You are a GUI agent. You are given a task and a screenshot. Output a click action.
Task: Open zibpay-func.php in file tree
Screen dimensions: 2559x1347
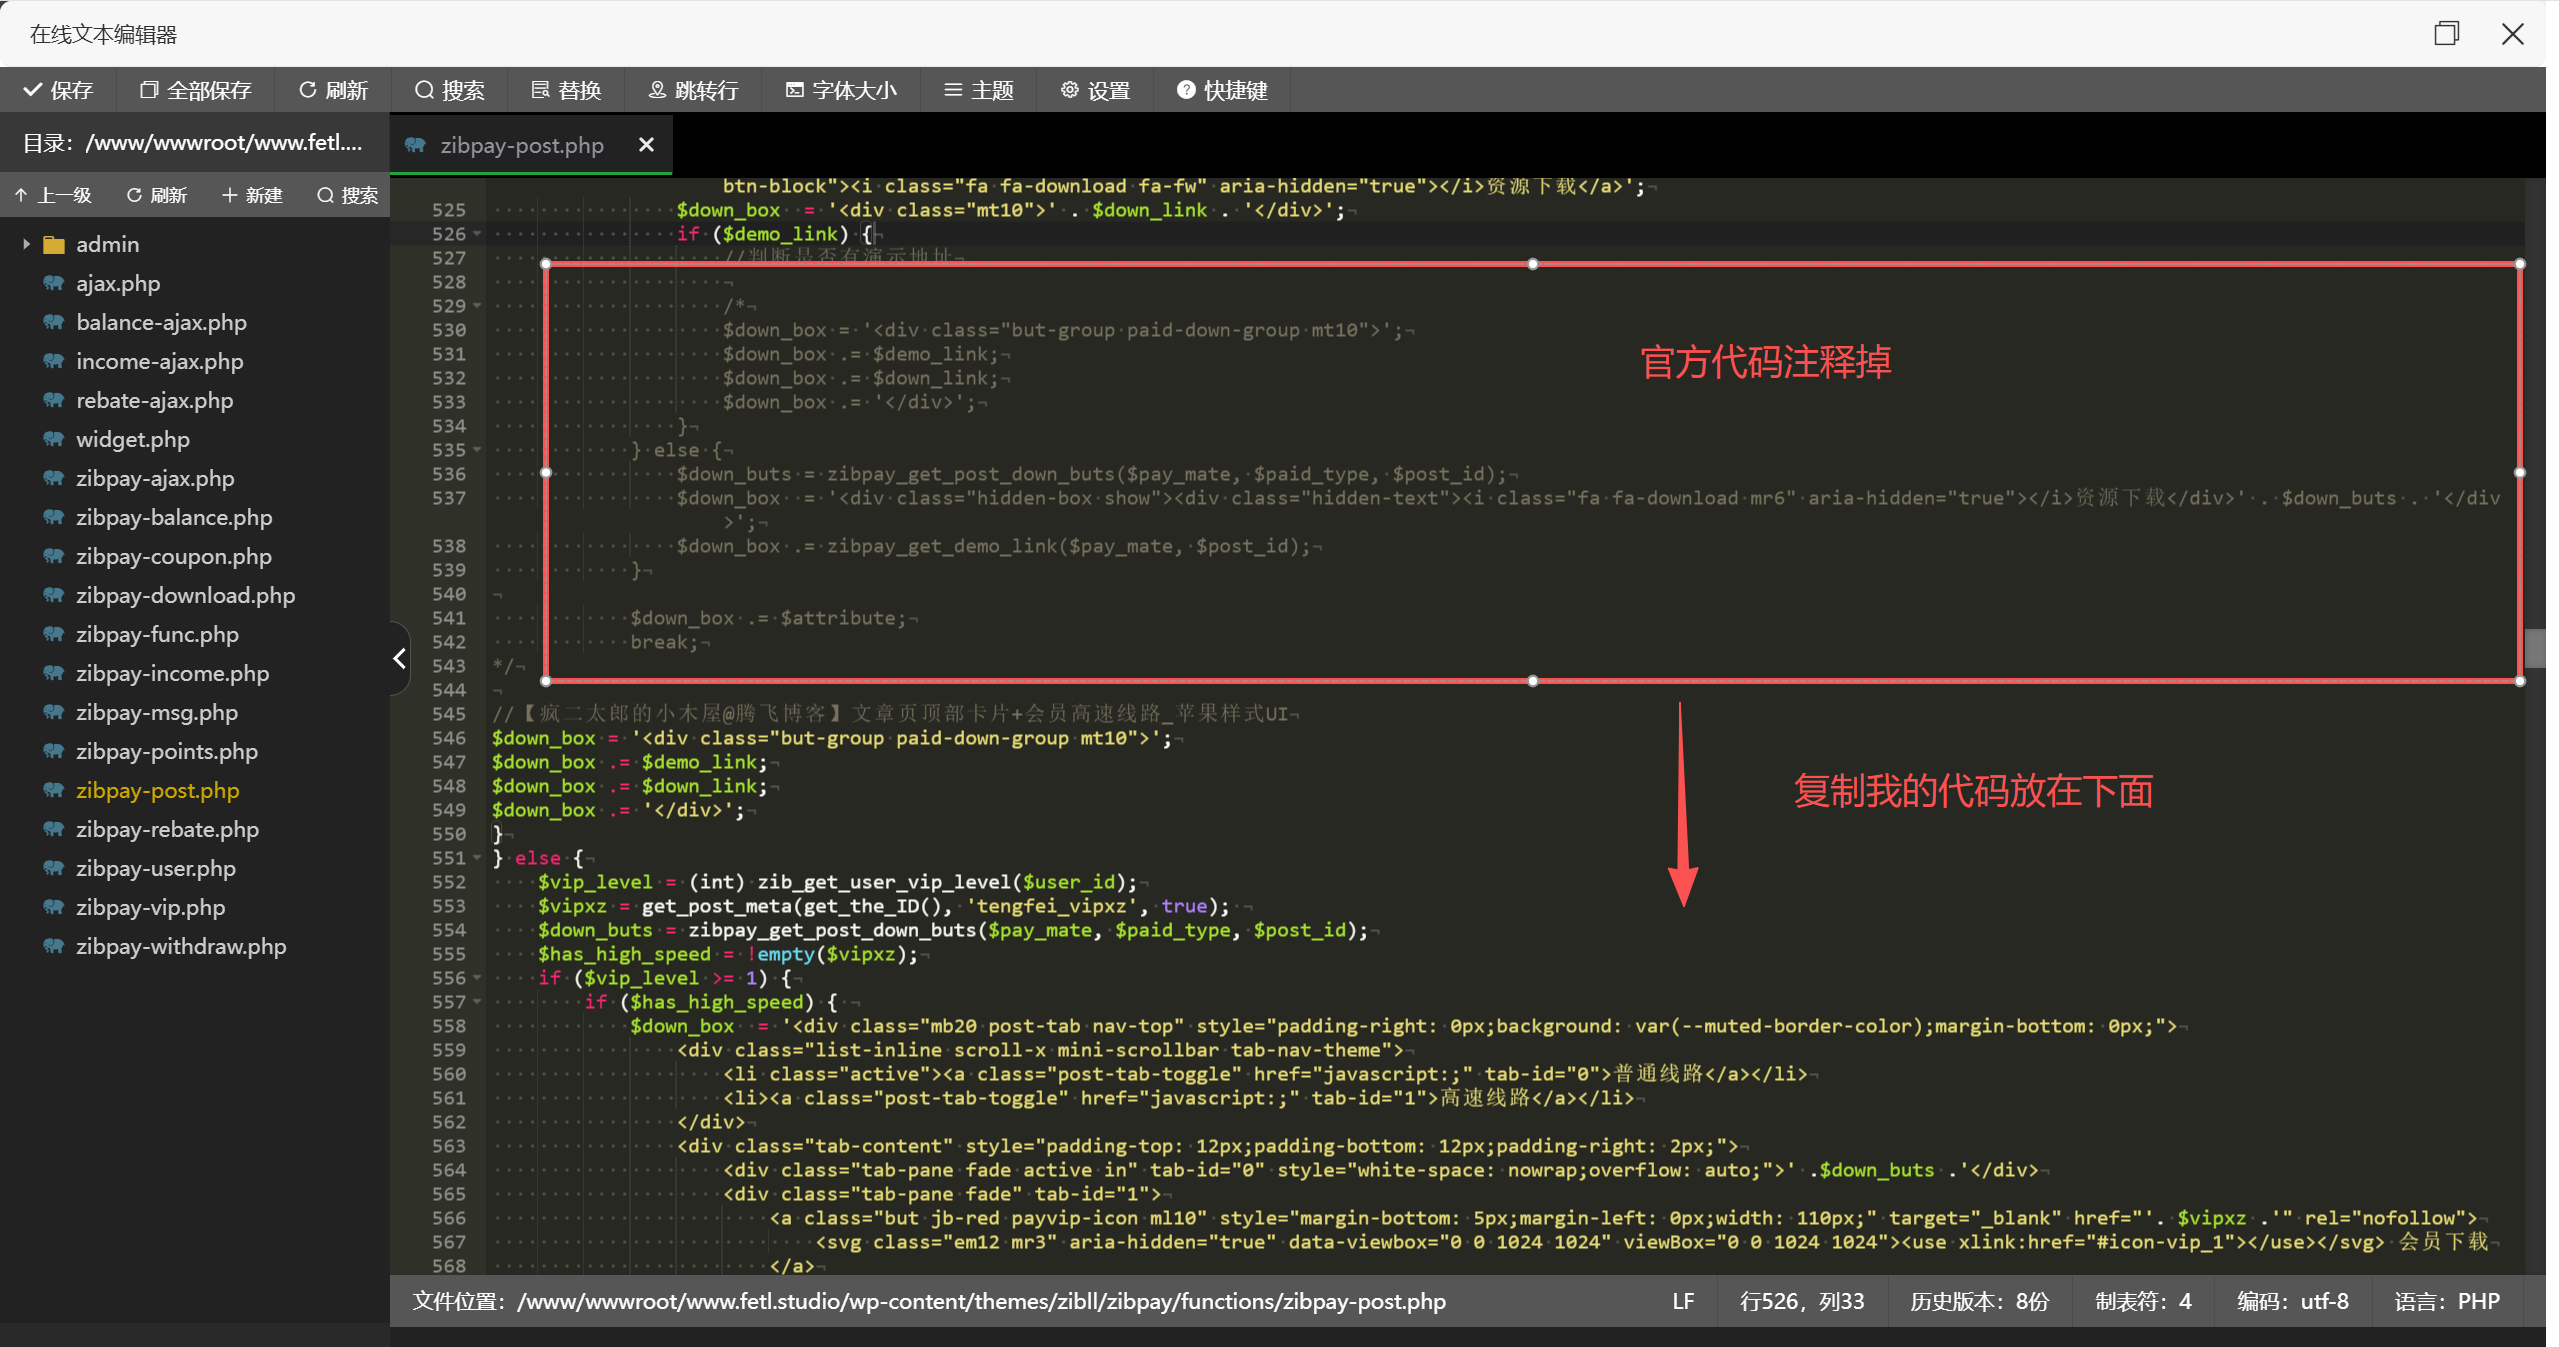(157, 634)
